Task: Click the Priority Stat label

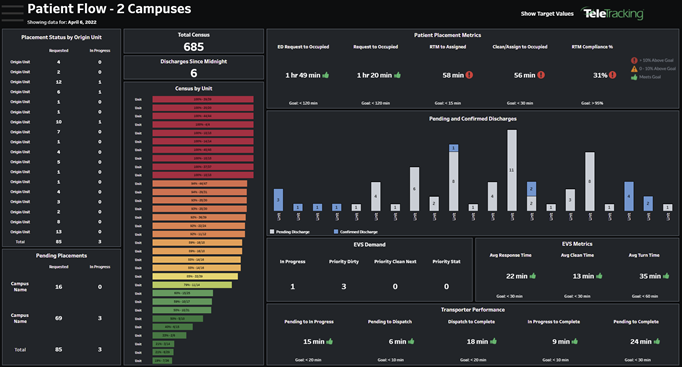Action: pyautogui.click(x=446, y=262)
